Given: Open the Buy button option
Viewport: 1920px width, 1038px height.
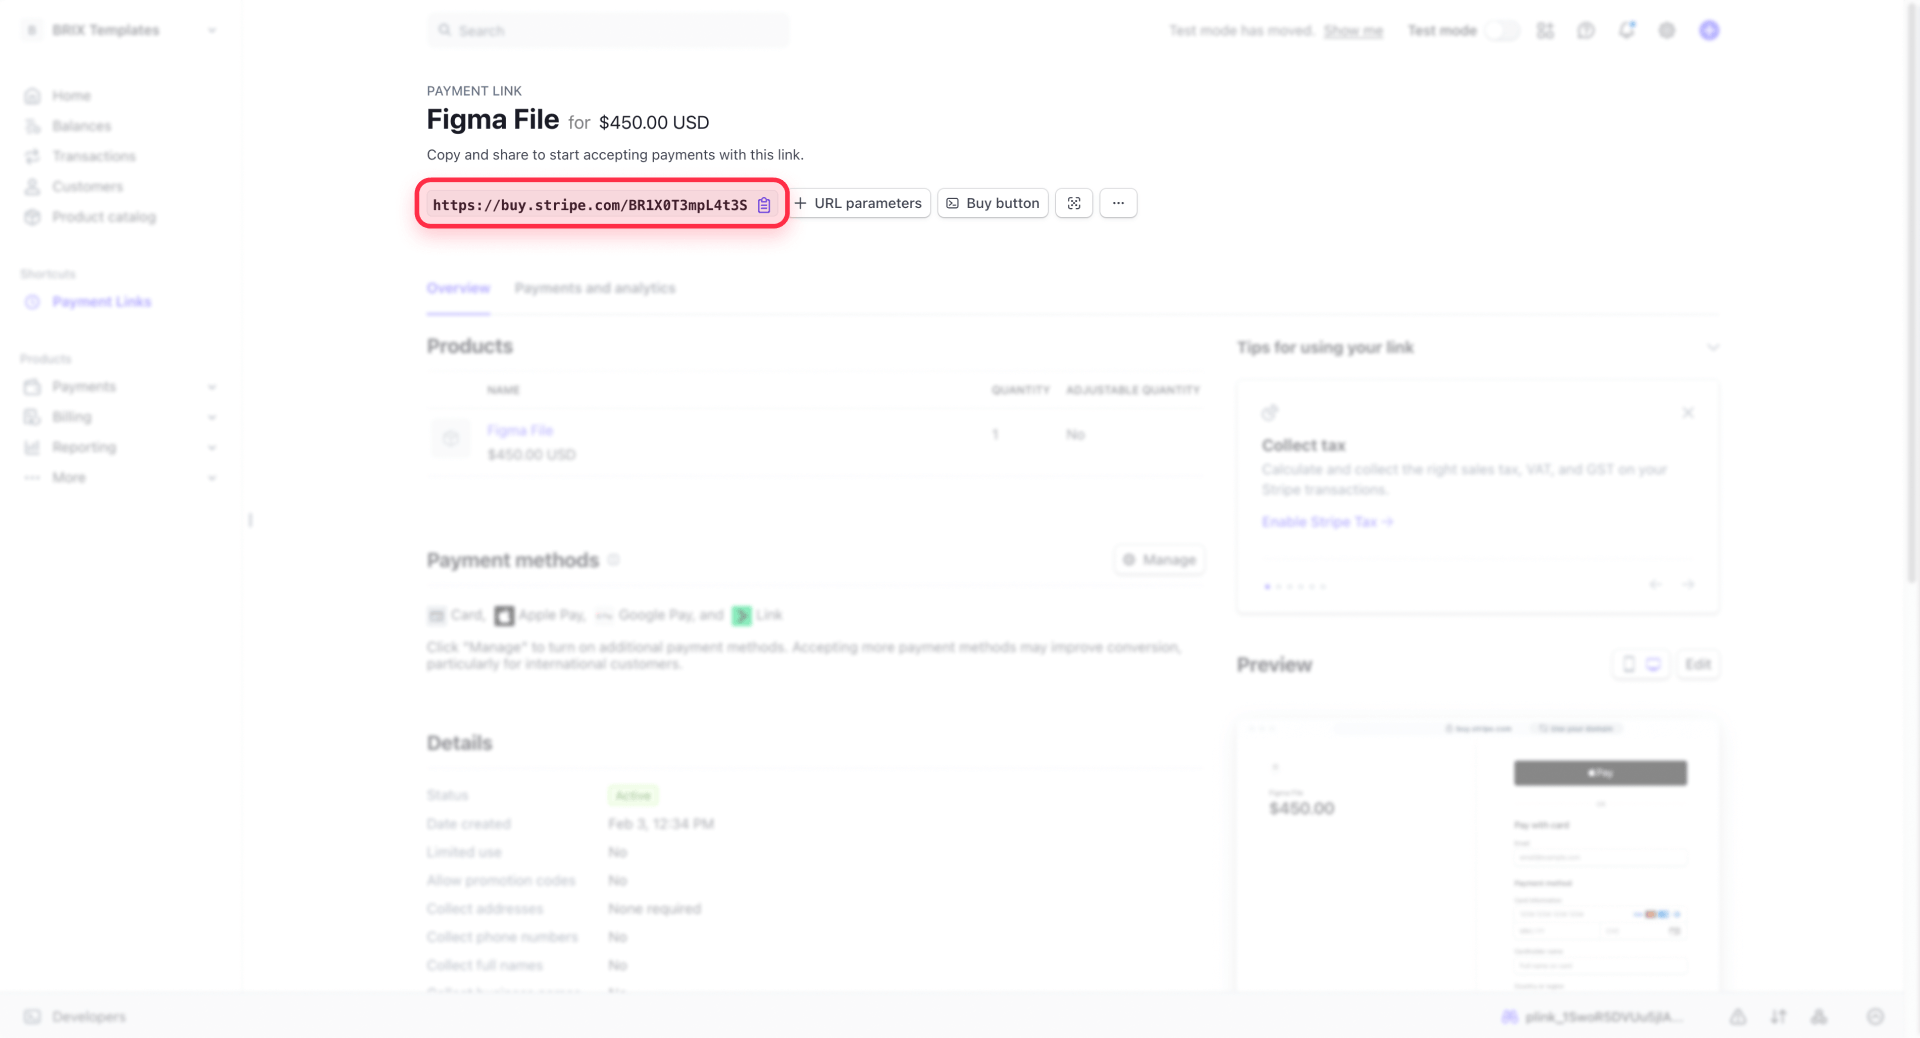Looking at the screenshot, I should click(x=993, y=203).
